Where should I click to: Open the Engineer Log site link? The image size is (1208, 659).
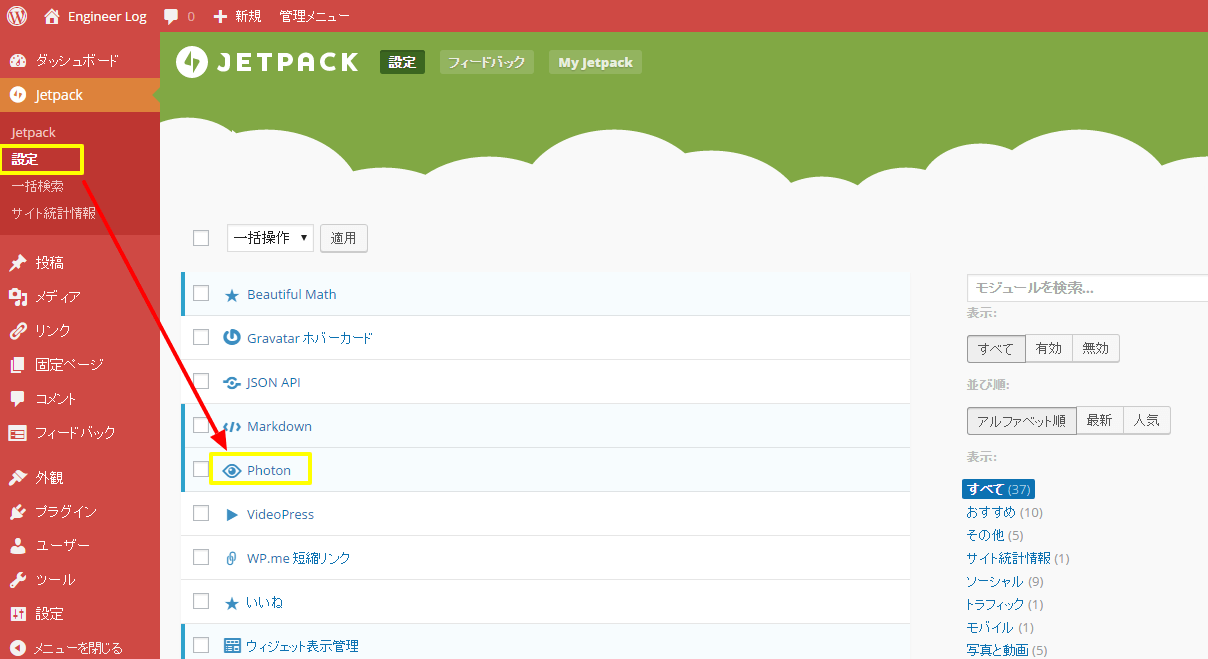107,17
